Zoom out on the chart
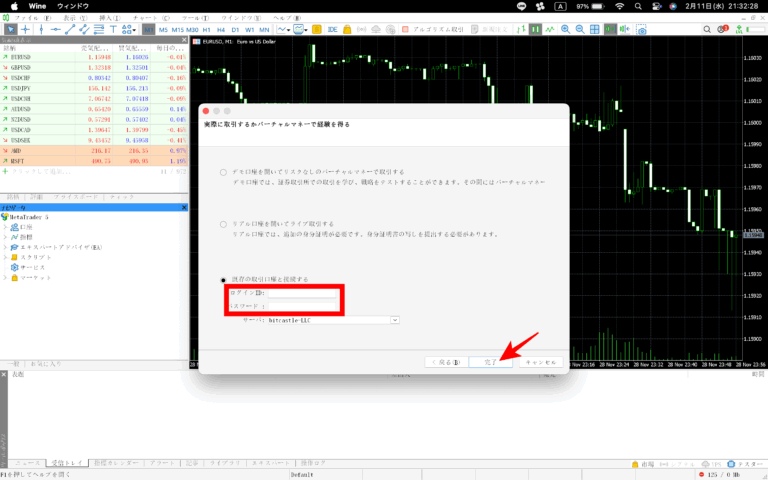This screenshot has height=480, width=768. 580,29
